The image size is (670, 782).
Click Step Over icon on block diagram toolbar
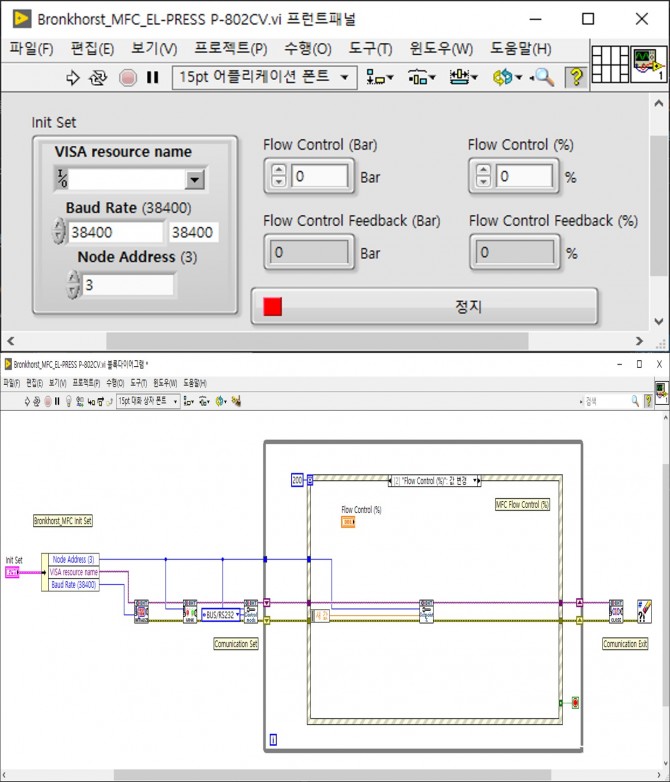100,401
